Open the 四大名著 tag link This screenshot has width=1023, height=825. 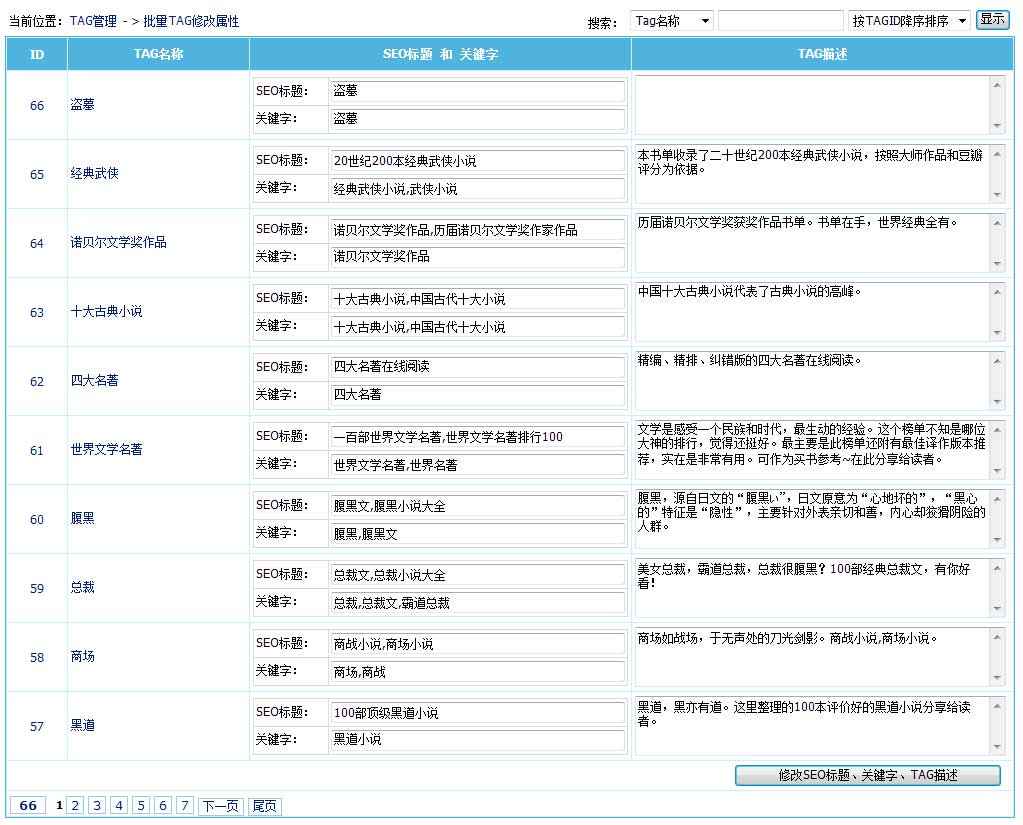[95, 381]
